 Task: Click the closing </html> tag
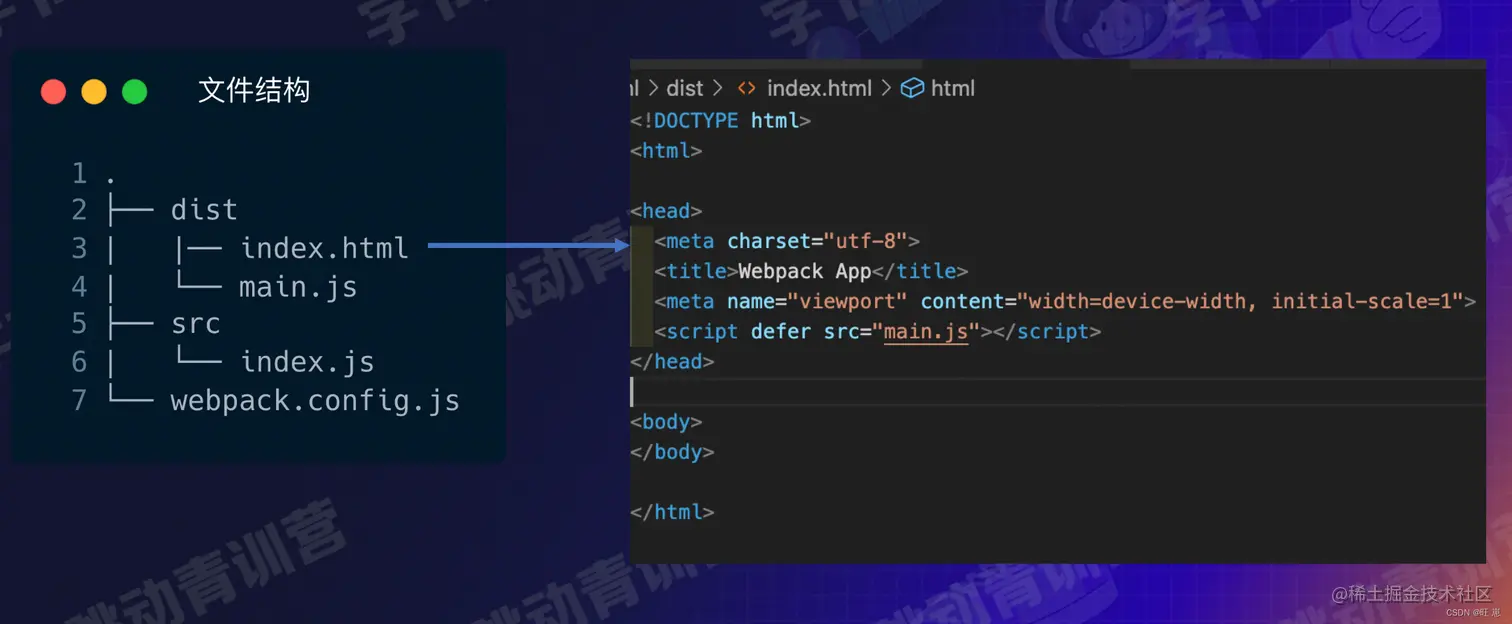click(x=672, y=511)
